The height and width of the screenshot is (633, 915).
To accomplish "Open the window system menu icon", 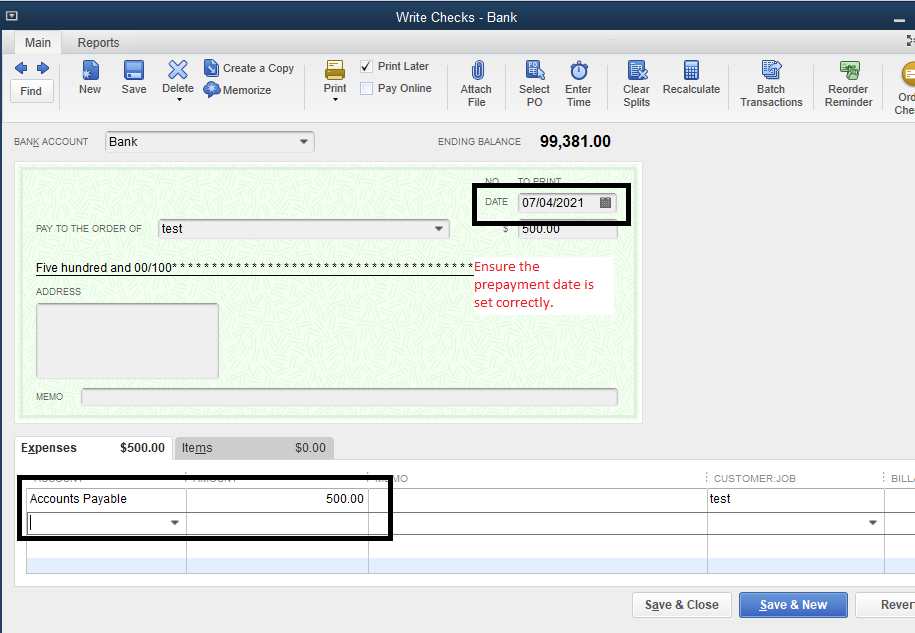I will pyautogui.click(x=12, y=16).
